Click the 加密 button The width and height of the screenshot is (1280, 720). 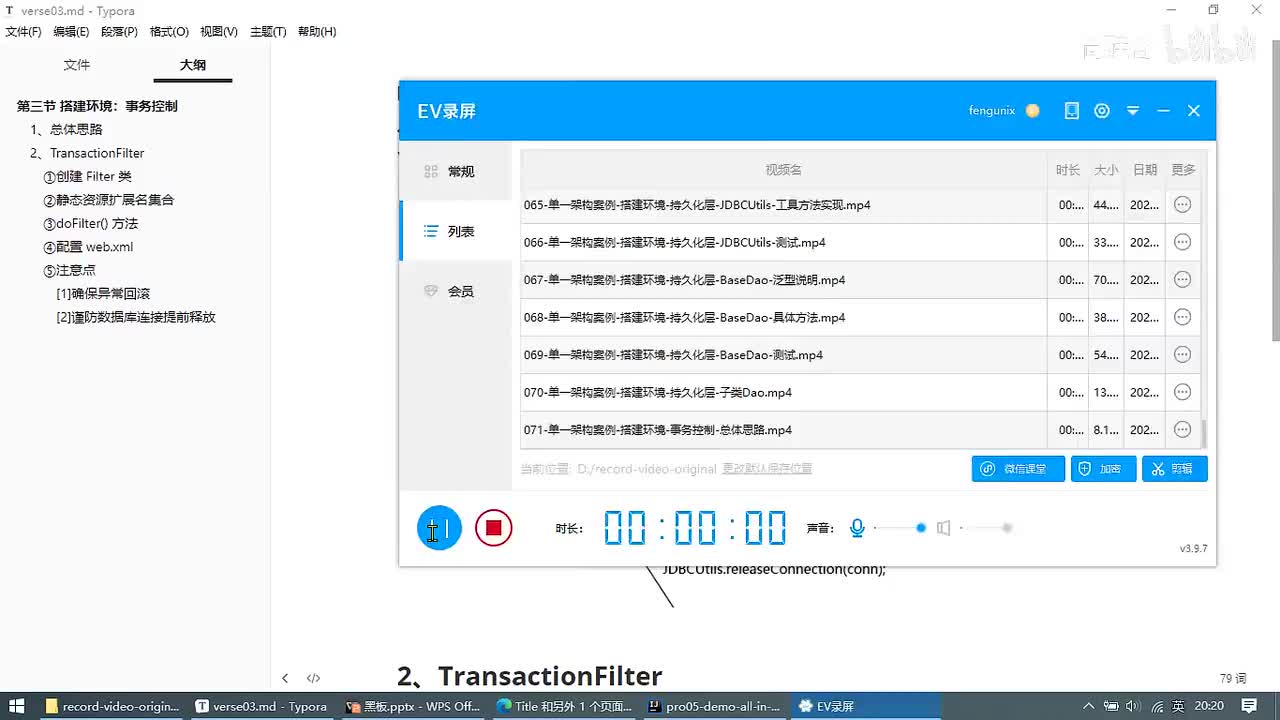(1103, 468)
